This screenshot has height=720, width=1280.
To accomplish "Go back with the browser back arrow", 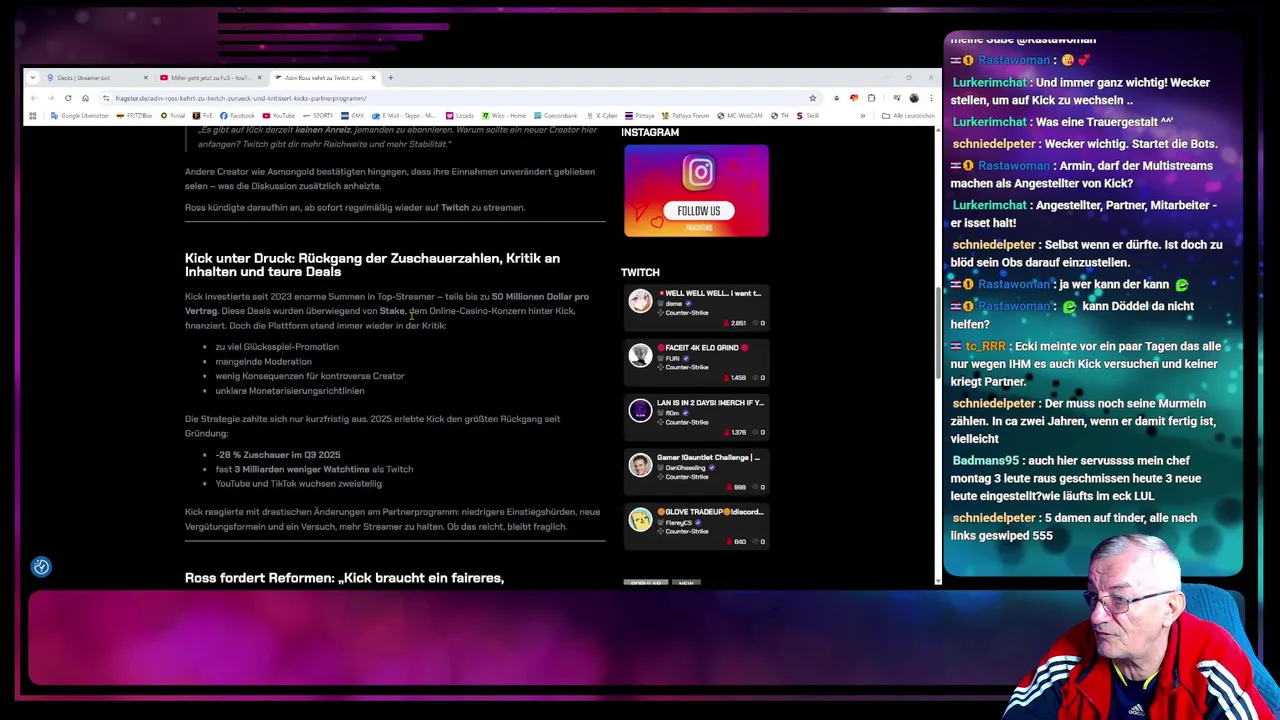I will click(33, 98).
